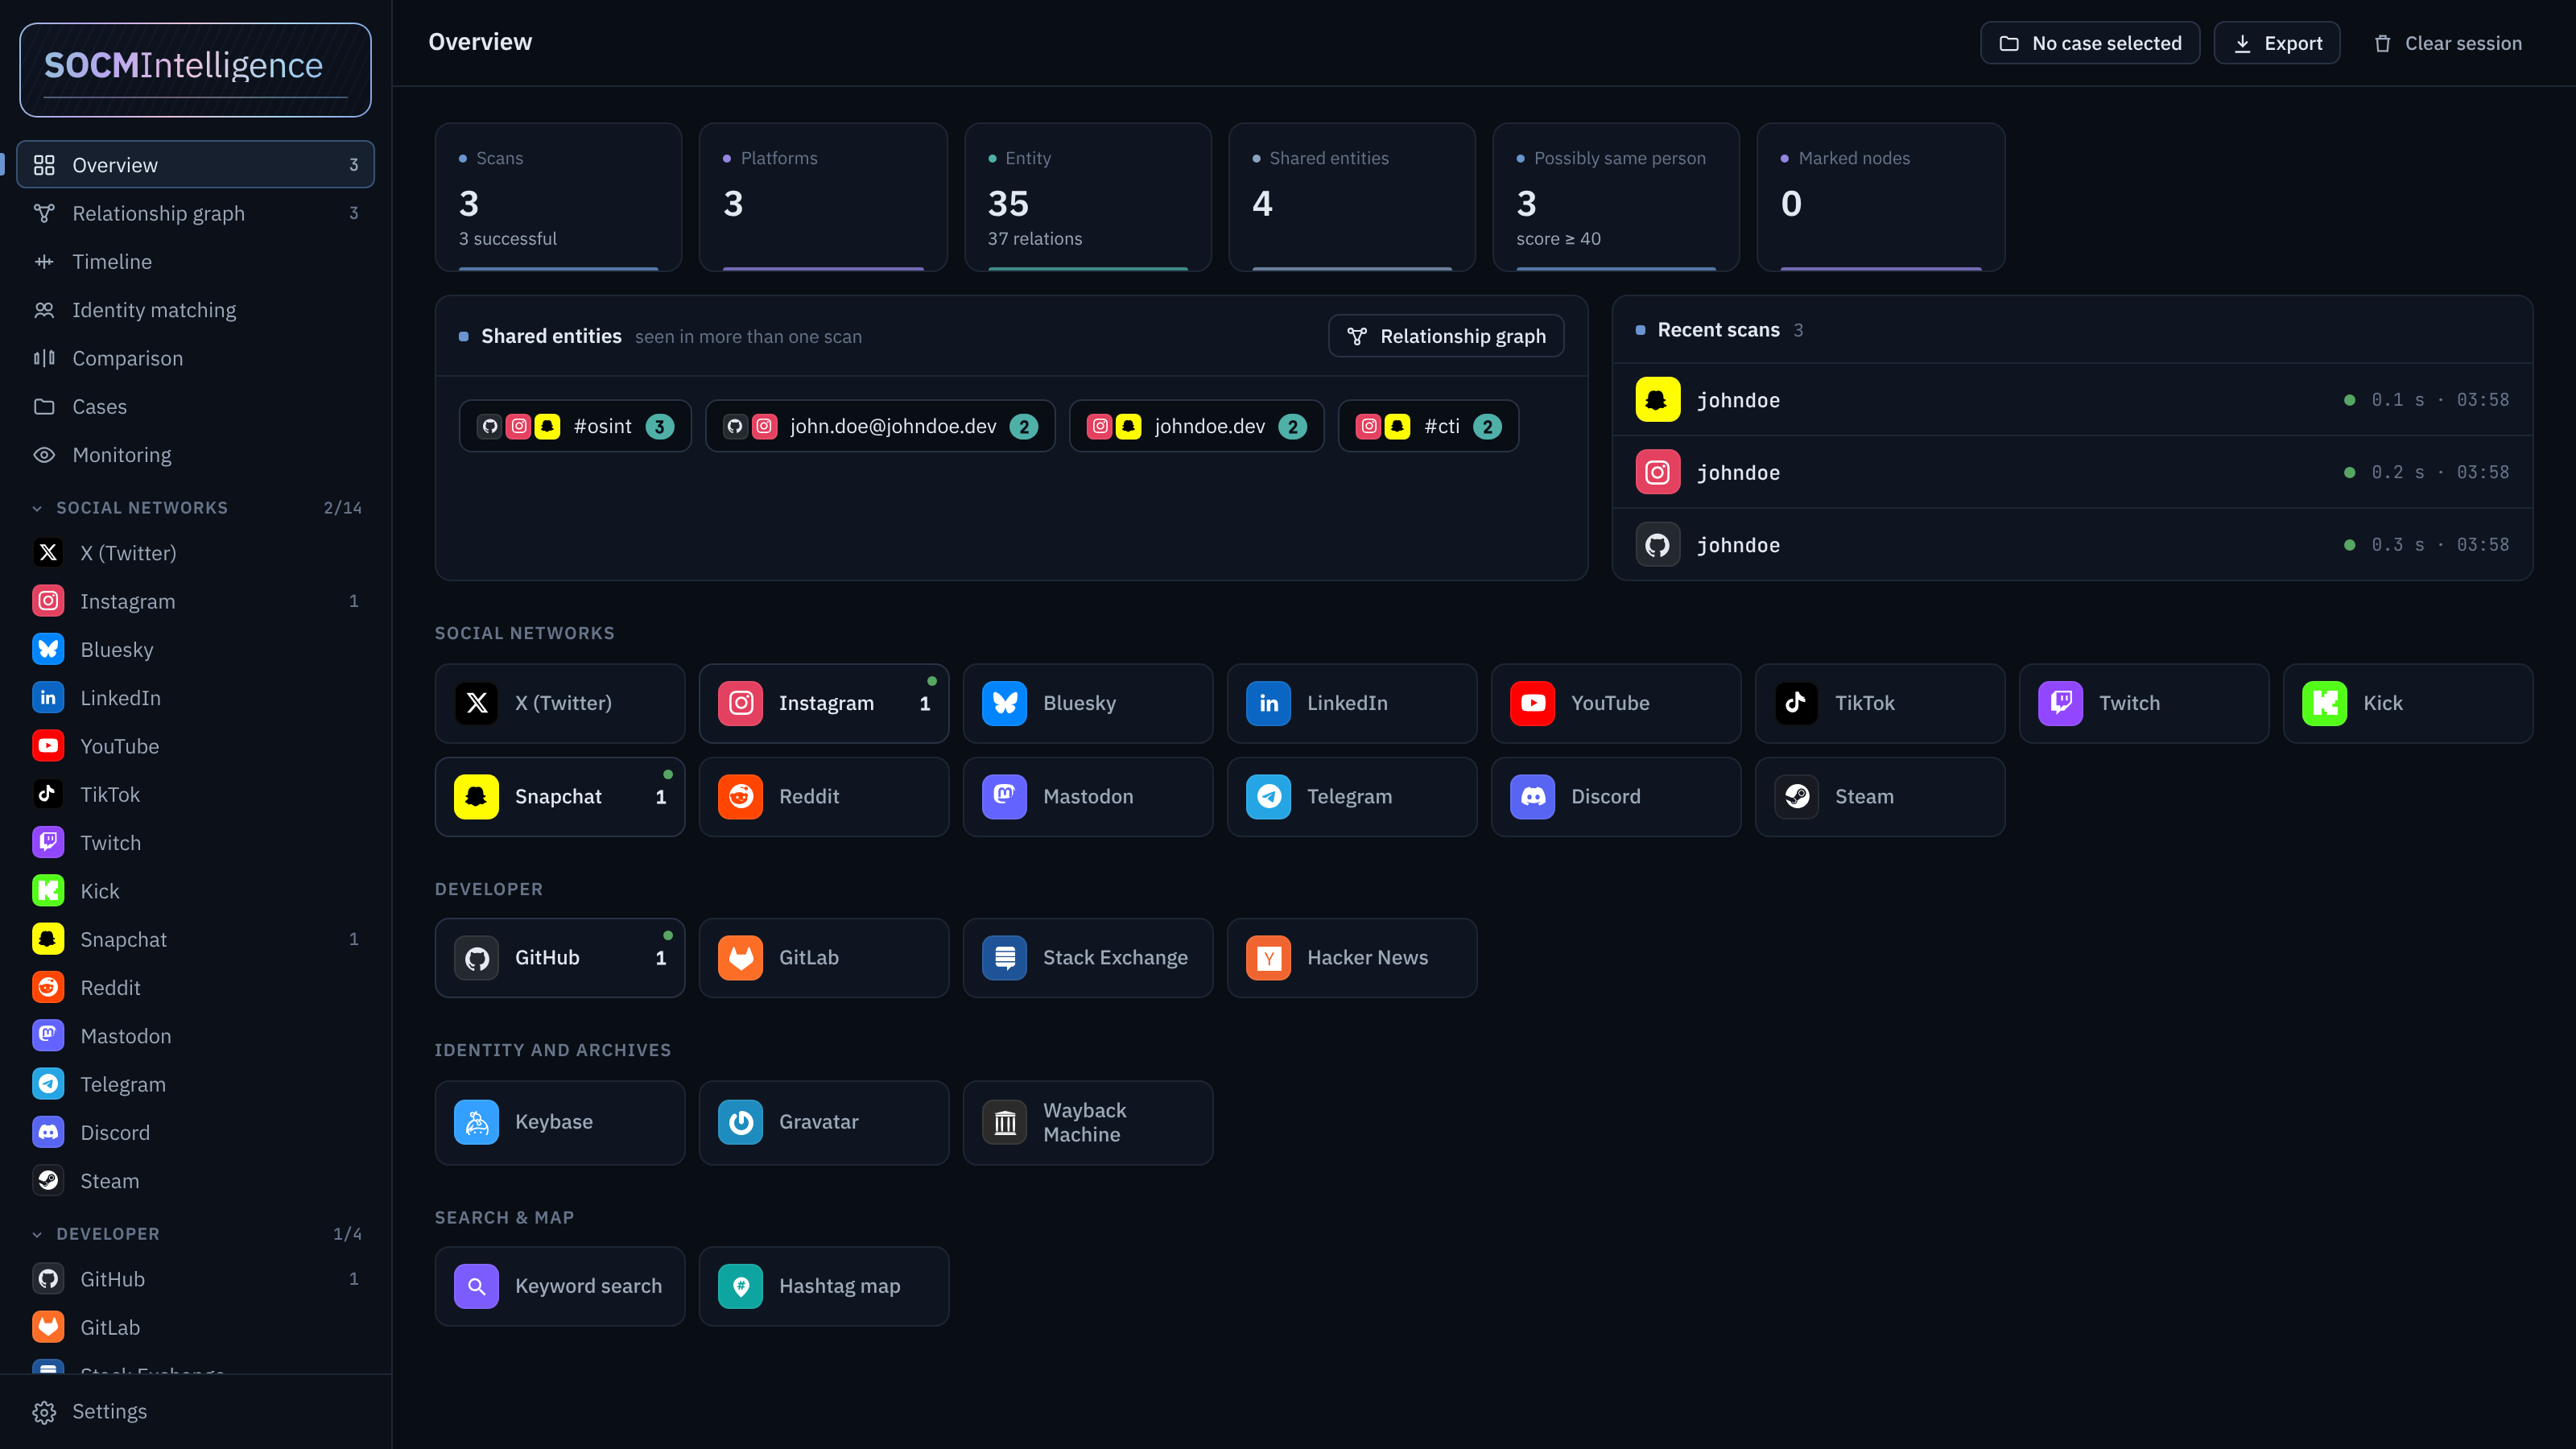Select the GitLab developer card
The image size is (2576, 1449).
click(x=823, y=957)
